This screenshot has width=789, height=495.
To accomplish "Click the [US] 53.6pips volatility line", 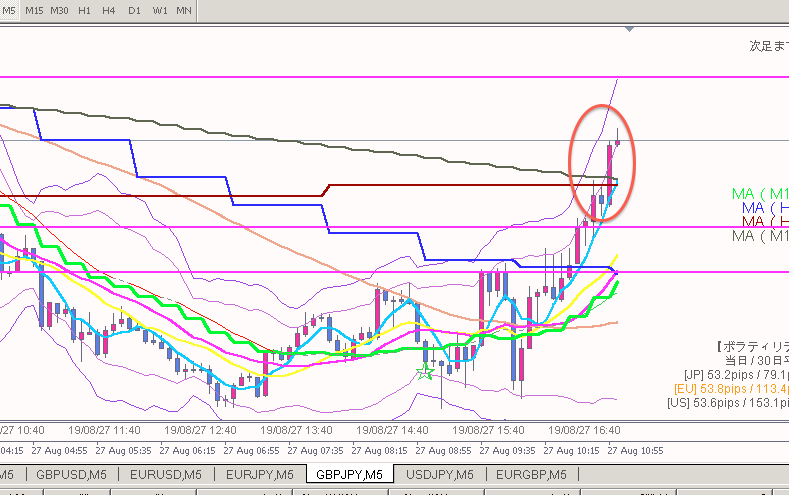I will (x=728, y=403).
